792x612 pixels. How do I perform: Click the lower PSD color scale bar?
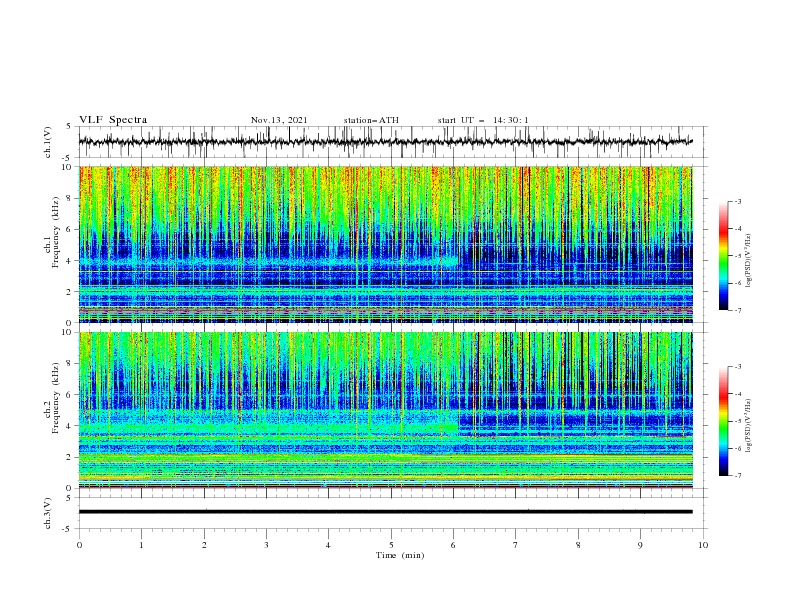(723, 421)
